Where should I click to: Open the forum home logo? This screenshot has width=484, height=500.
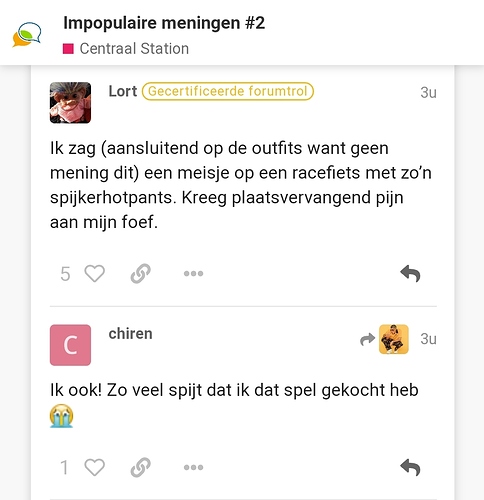(27, 35)
